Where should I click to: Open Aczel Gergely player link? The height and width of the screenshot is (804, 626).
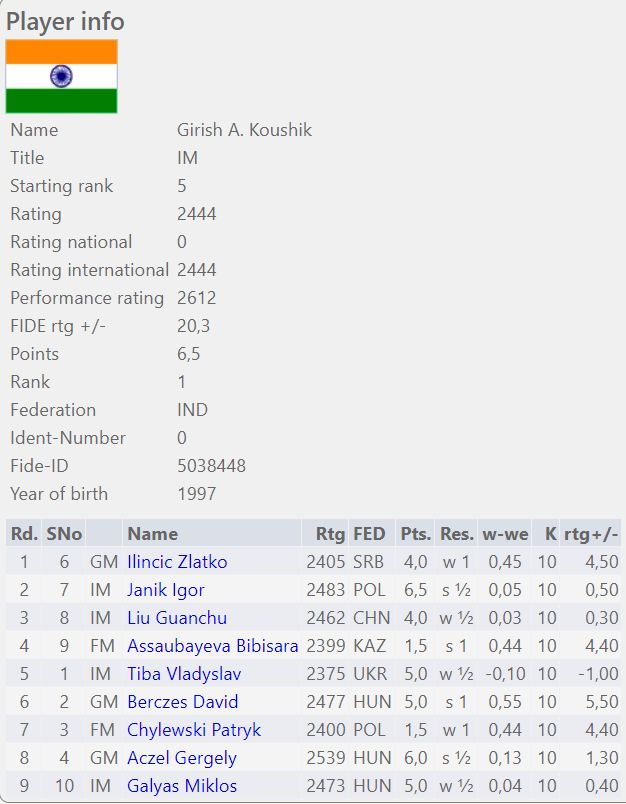coord(182,758)
